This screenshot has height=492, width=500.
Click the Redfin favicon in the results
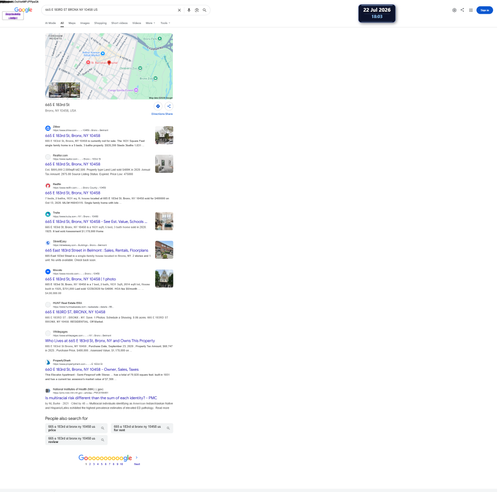click(x=48, y=186)
